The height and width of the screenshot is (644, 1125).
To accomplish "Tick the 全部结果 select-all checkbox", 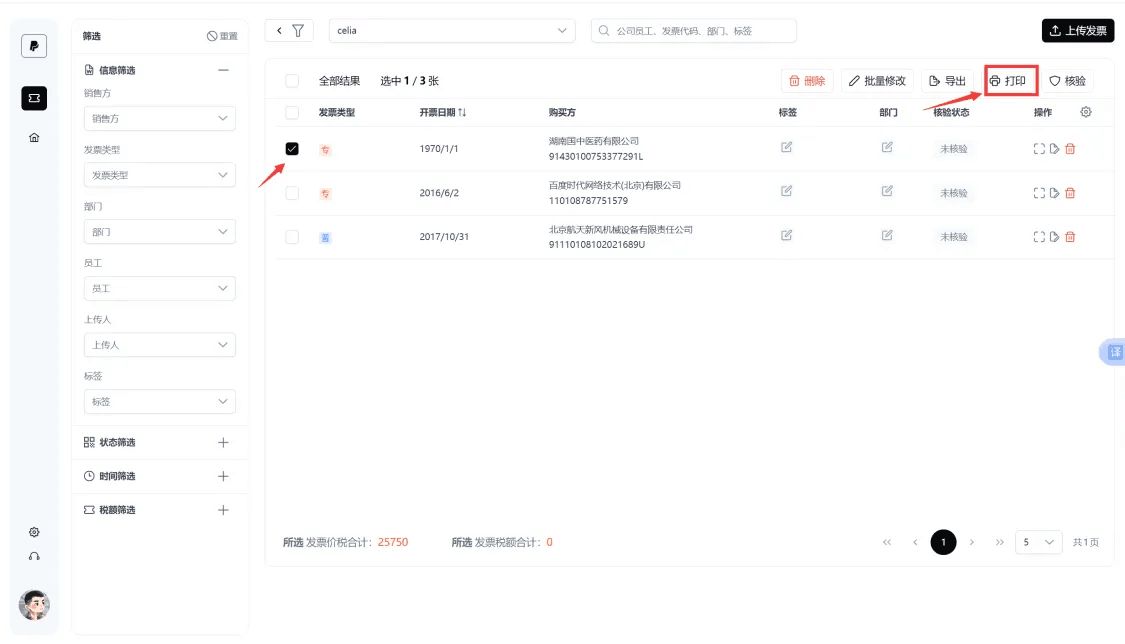I will [292, 80].
